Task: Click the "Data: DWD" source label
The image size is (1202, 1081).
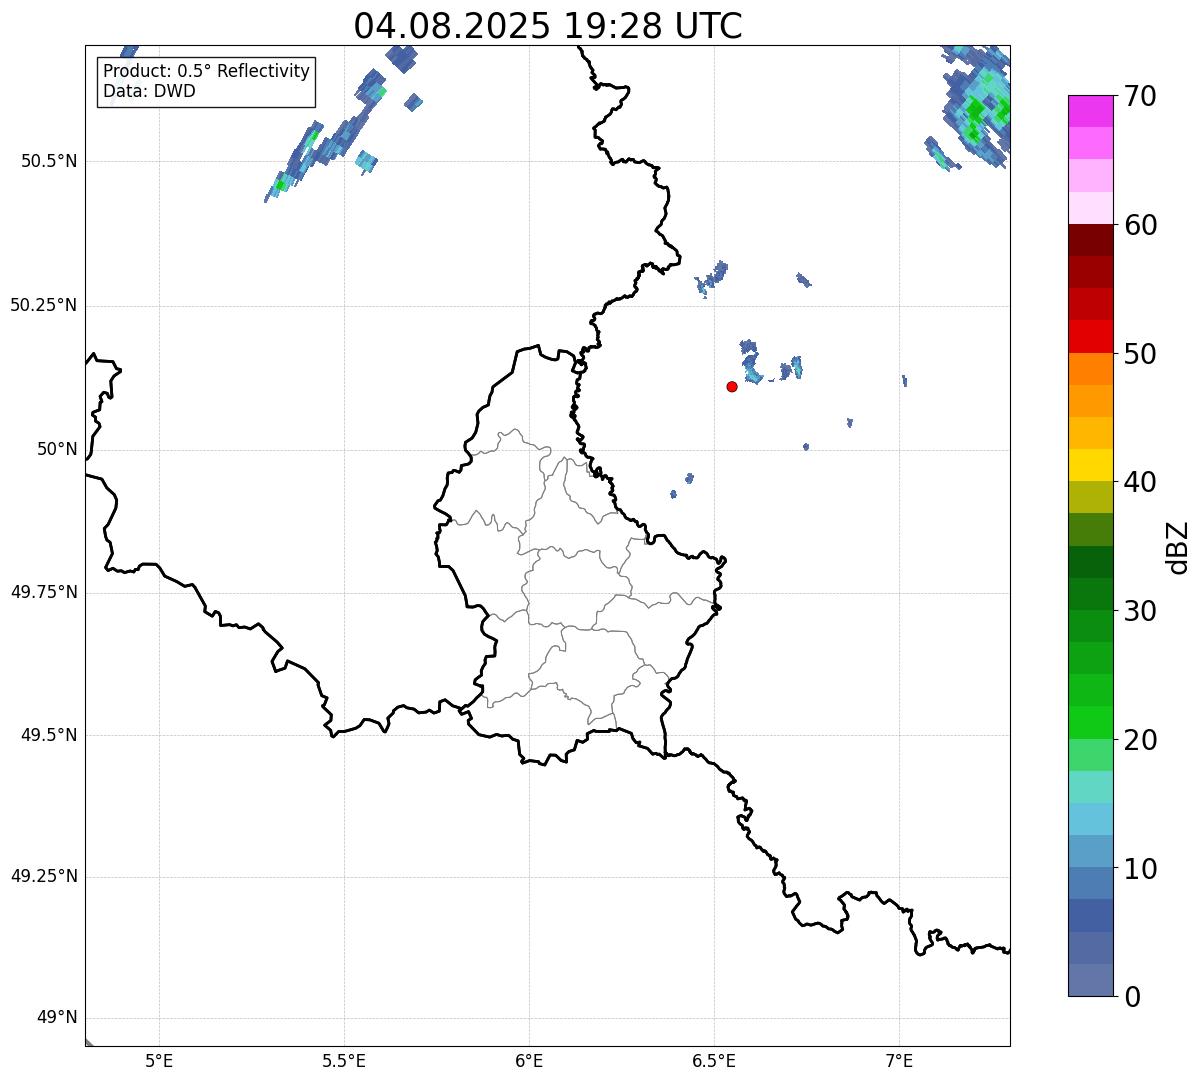Action: [149, 91]
